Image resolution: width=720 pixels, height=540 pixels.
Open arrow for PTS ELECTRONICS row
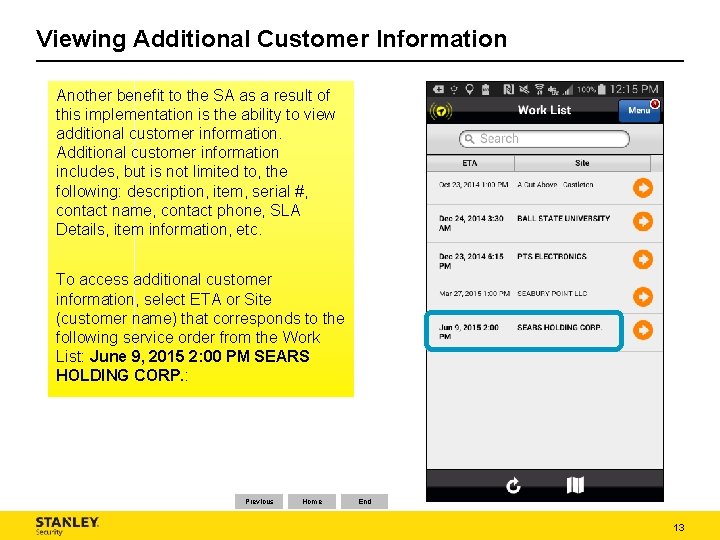coord(643,259)
